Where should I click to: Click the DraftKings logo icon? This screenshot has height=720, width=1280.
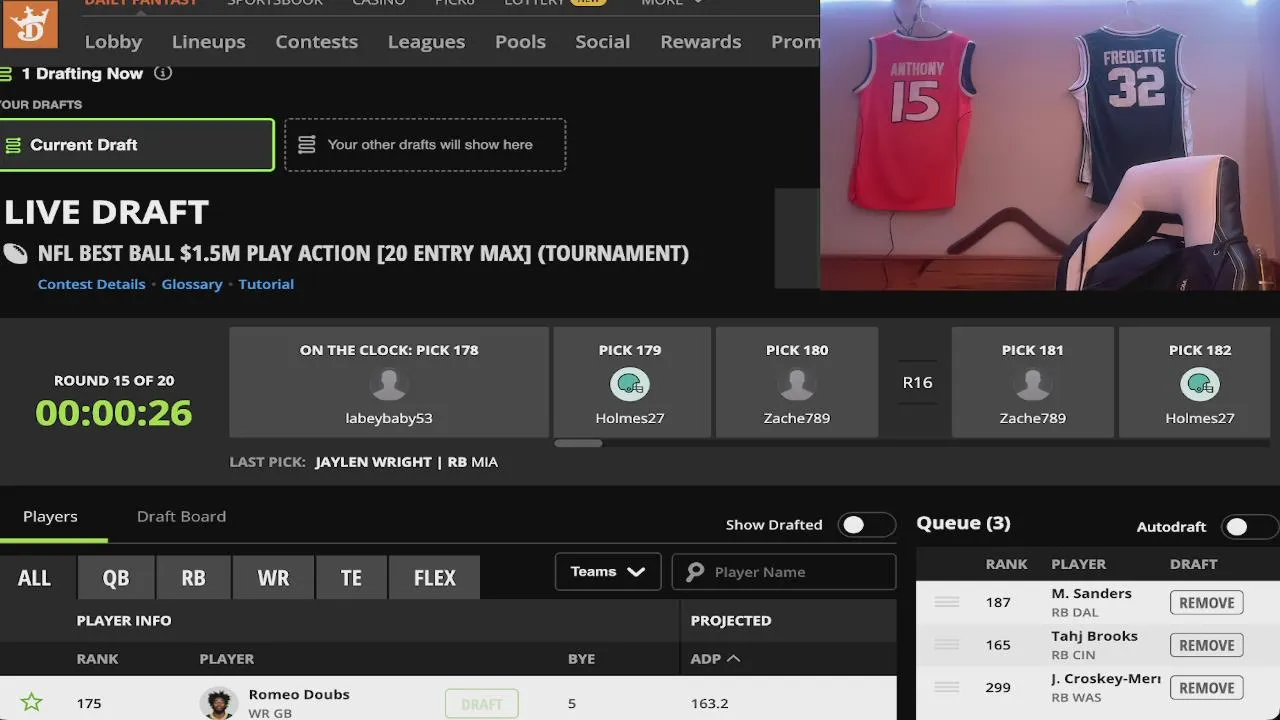(30, 24)
